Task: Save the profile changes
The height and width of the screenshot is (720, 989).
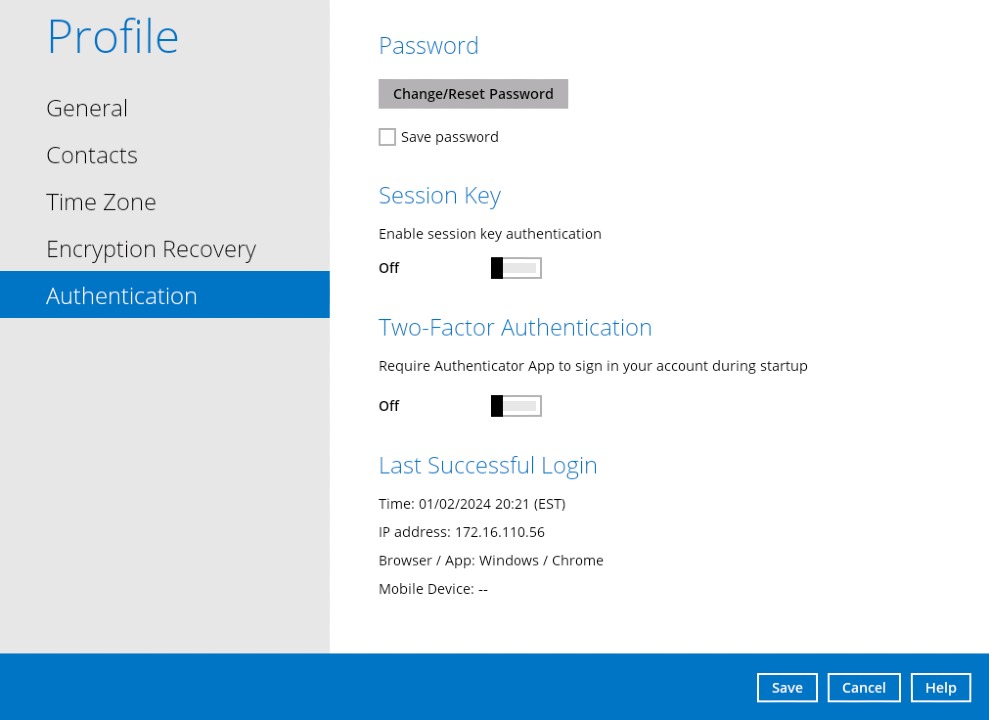Action: point(787,687)
